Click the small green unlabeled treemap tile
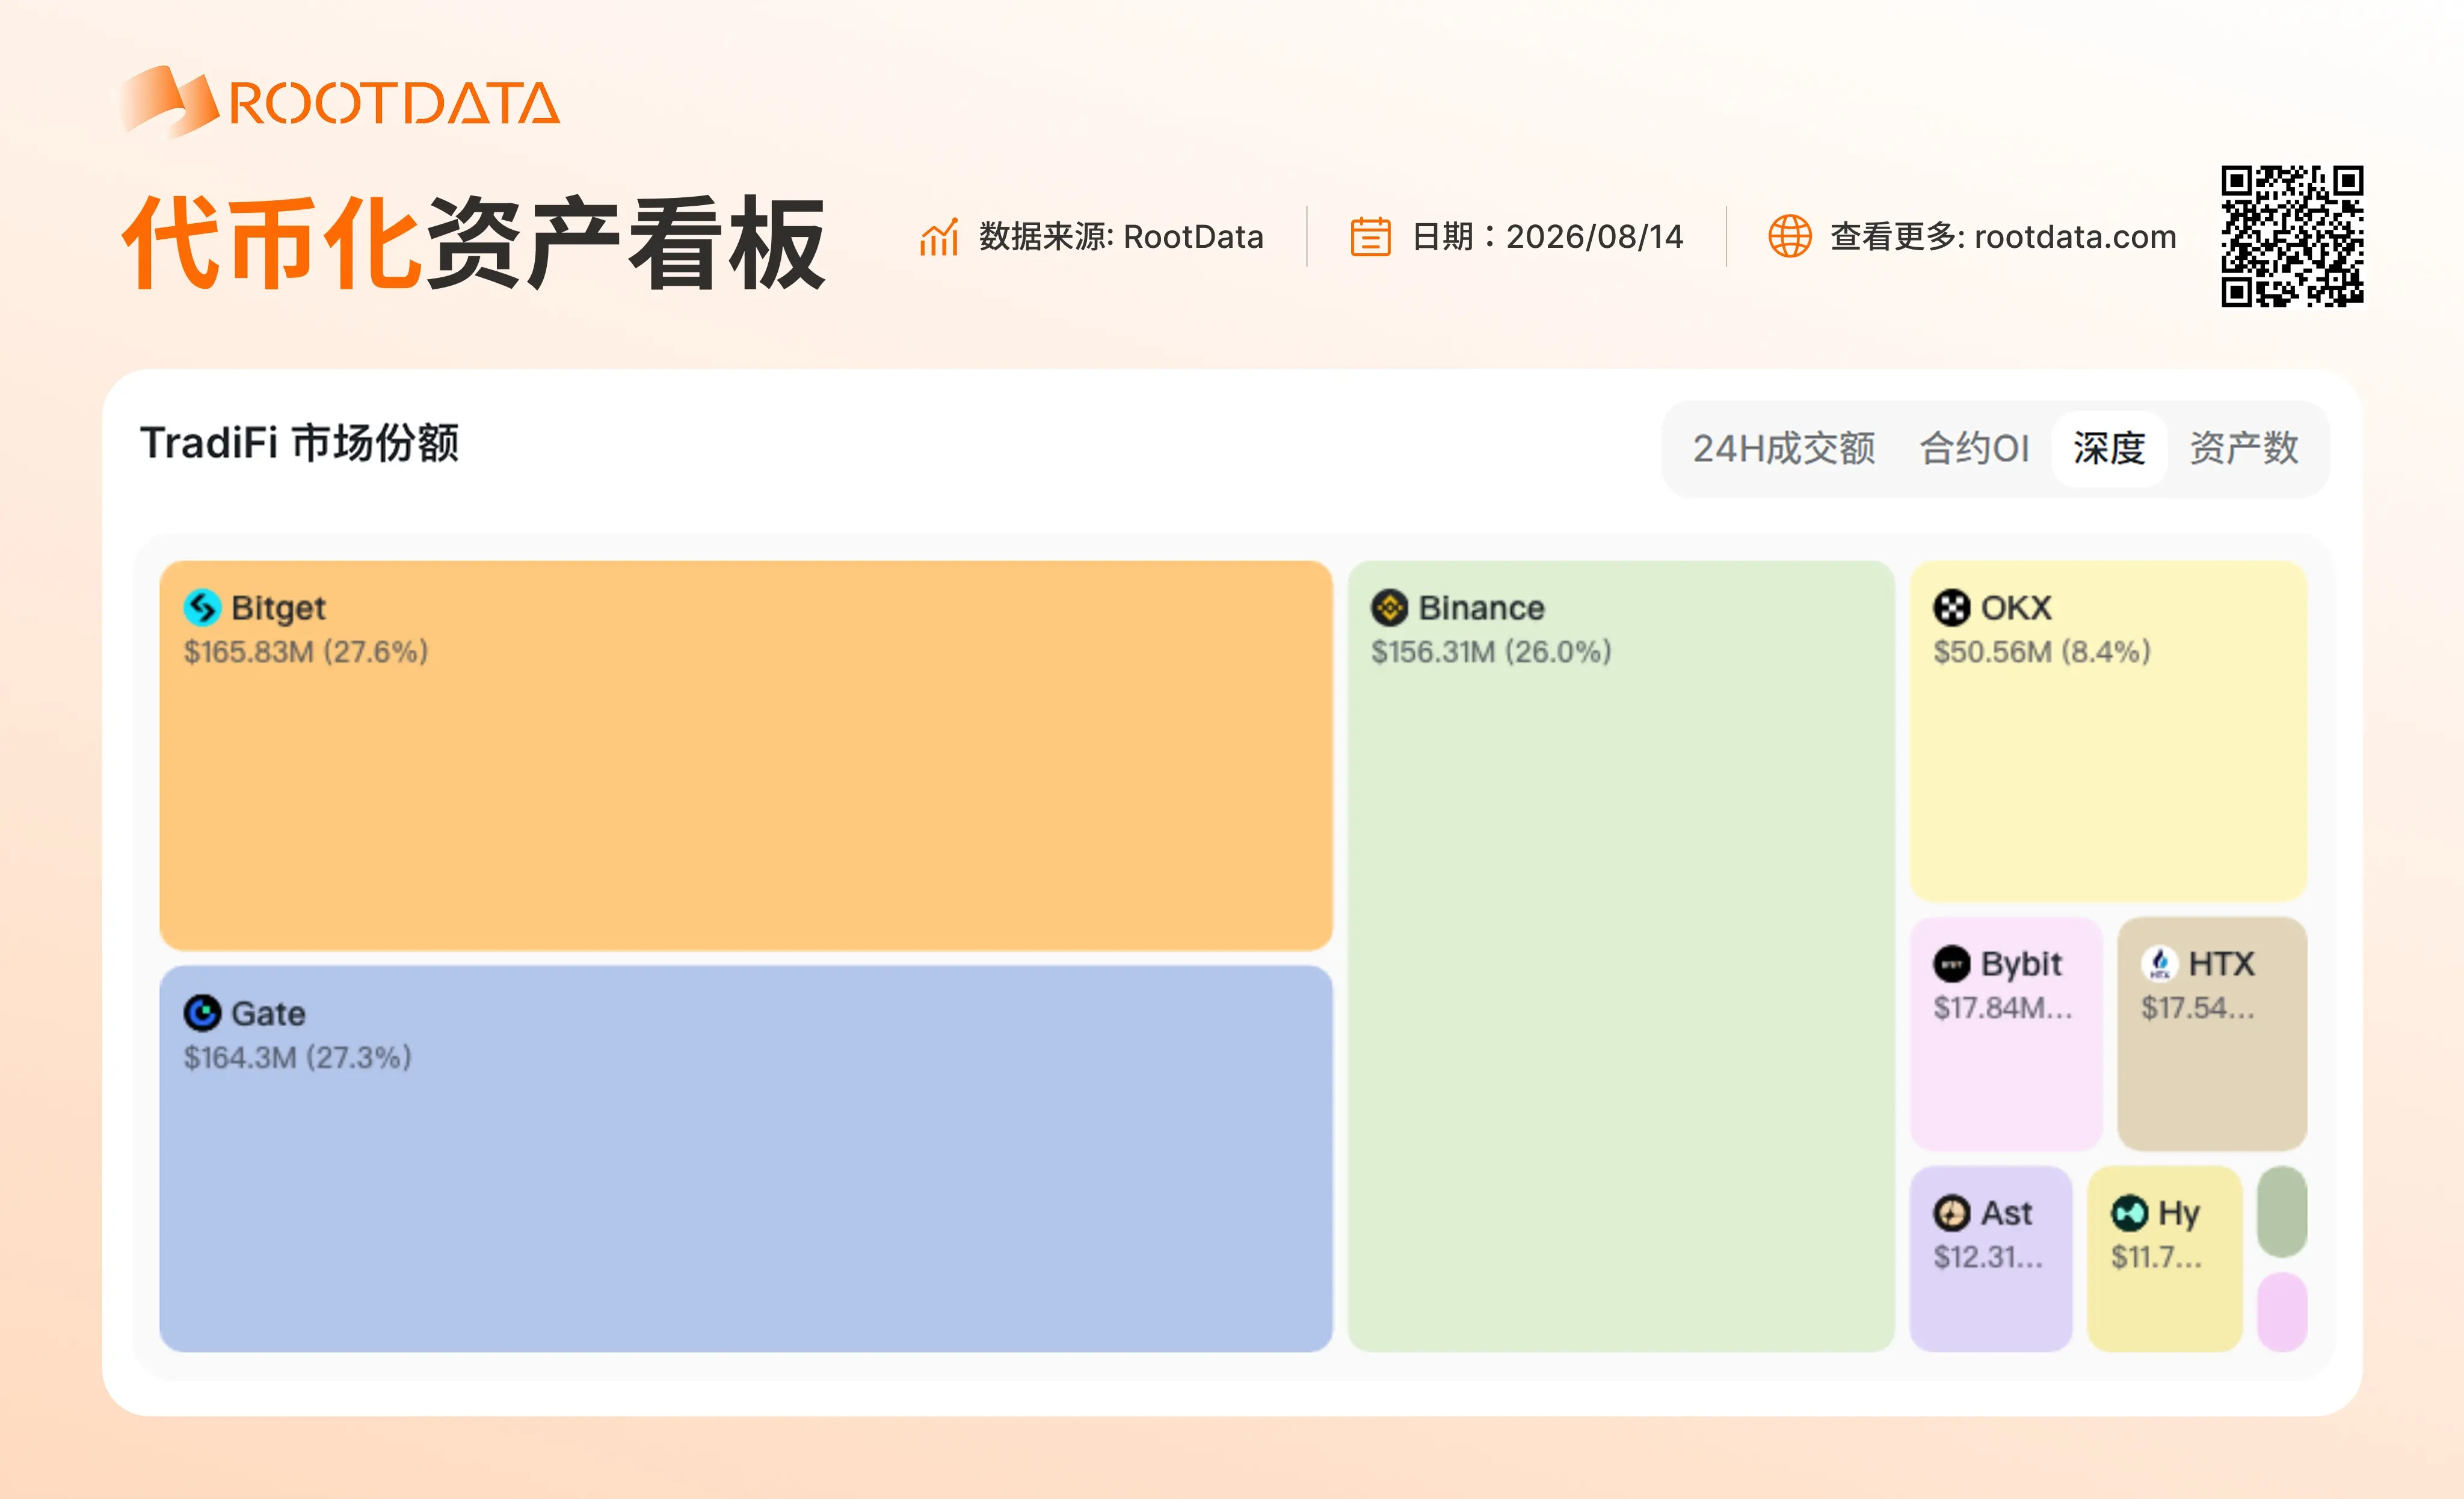 coord(2282,1211)
